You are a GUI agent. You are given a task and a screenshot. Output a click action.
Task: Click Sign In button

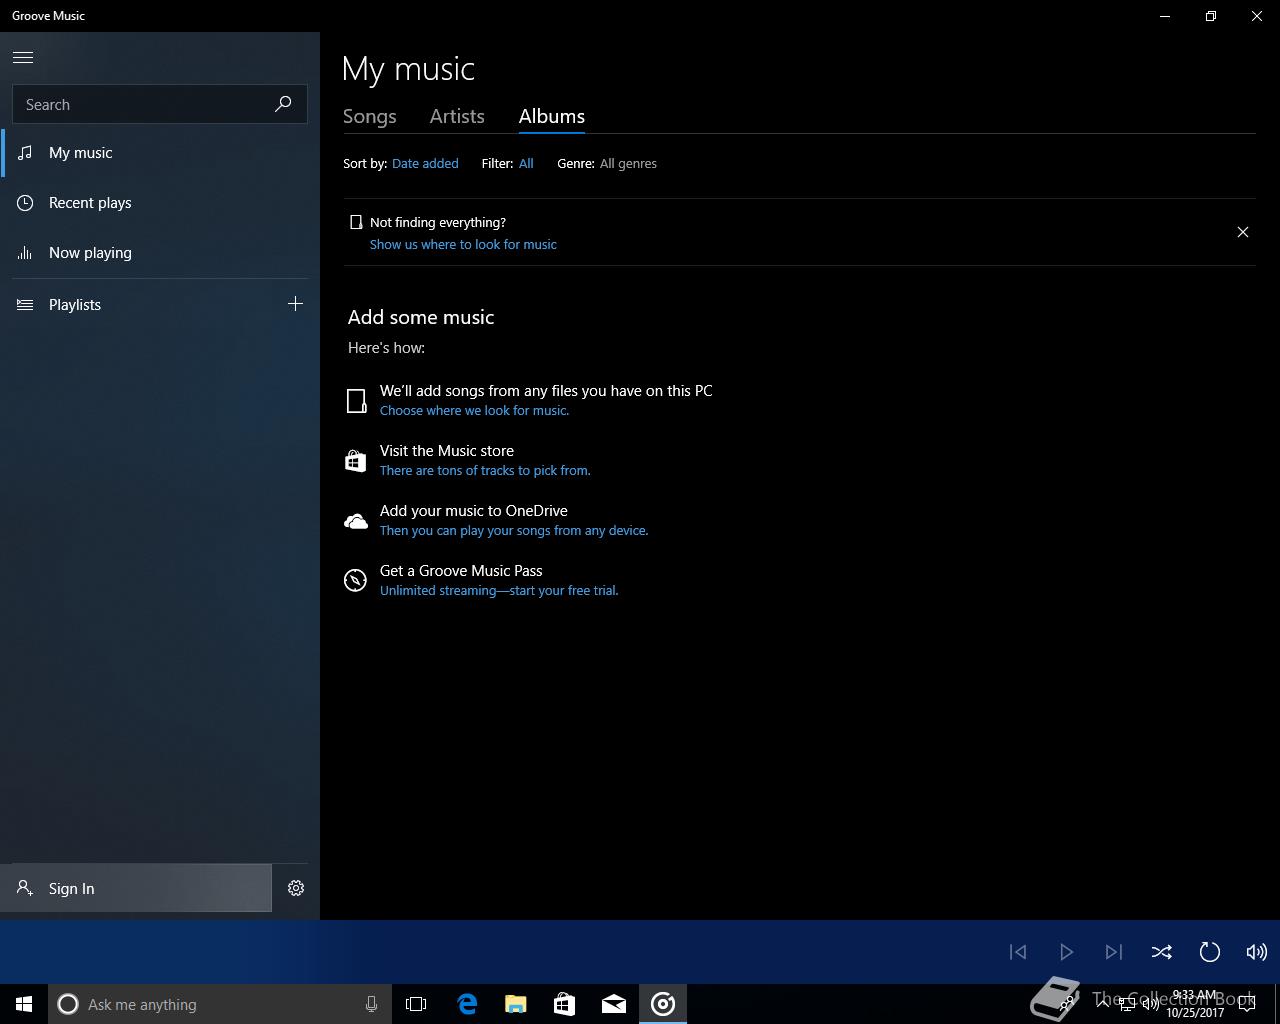136,888
